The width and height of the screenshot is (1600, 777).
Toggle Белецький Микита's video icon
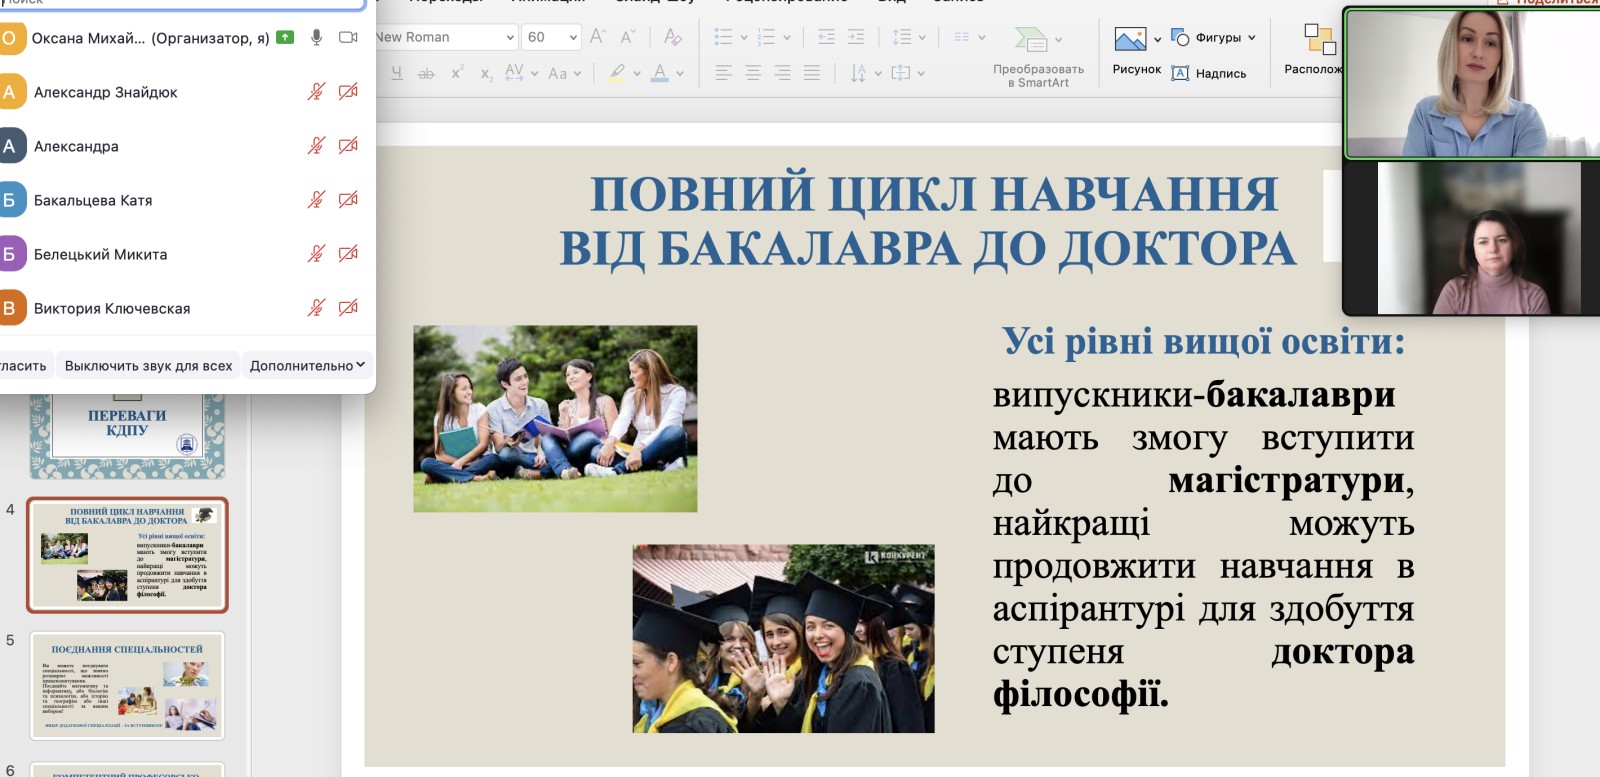tap(348, 254)
